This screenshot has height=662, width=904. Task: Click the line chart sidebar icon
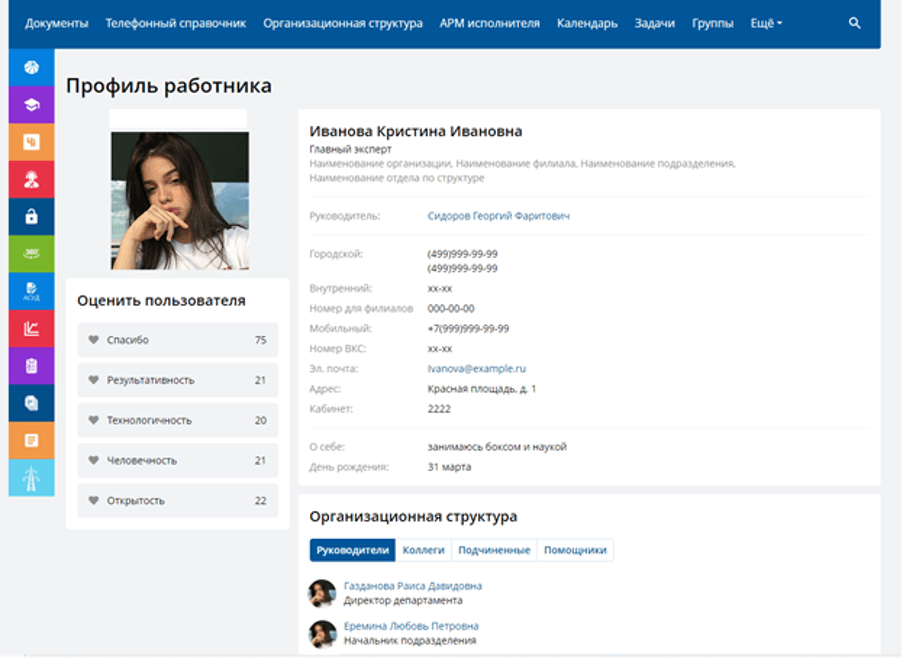coord(31,328)
